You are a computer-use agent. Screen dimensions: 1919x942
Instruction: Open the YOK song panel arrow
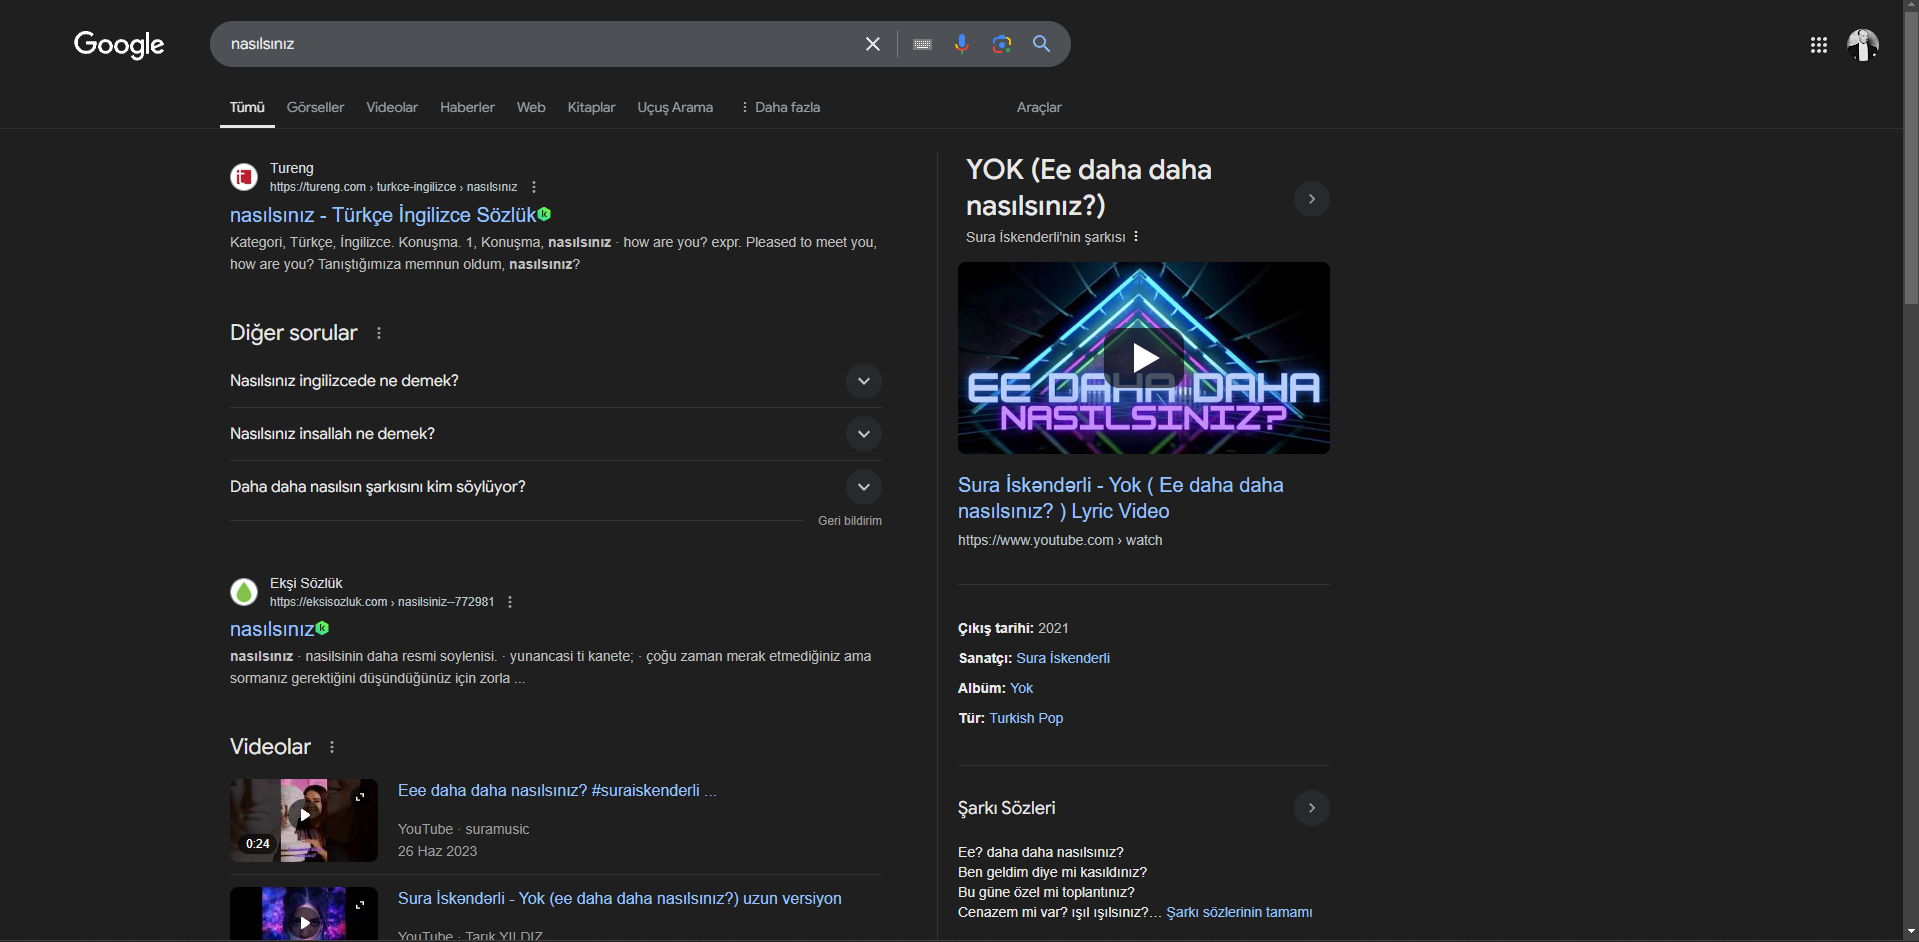tap(1312, 199)
